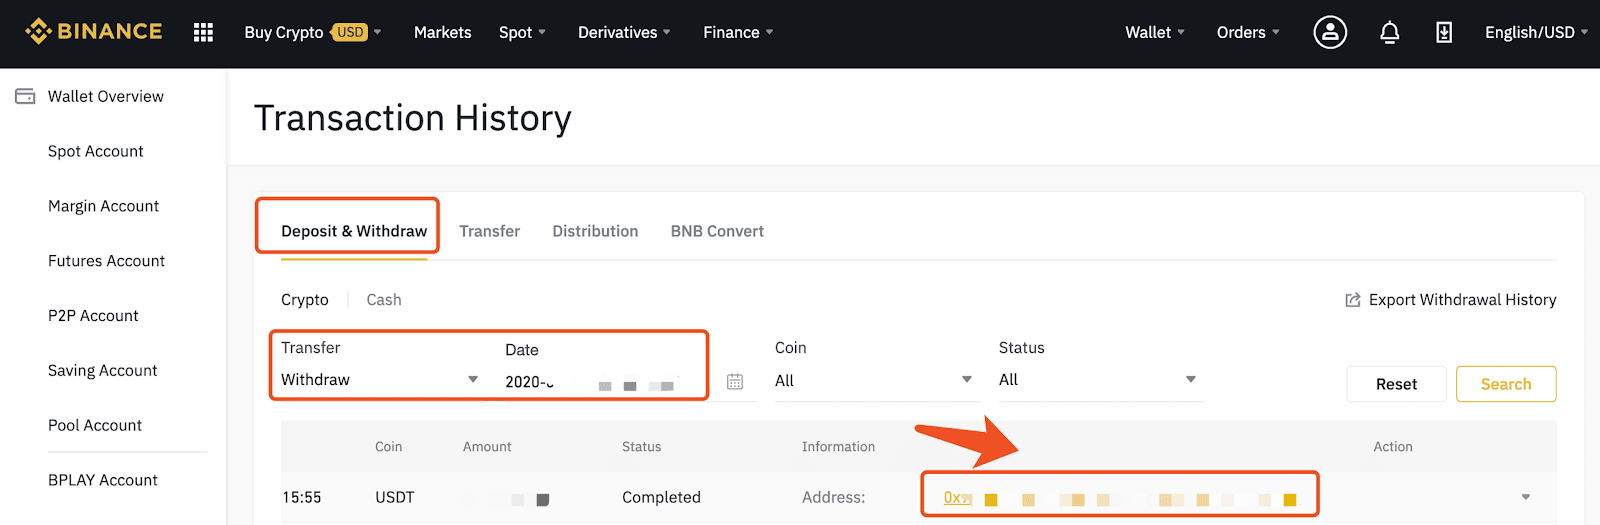Viewport: 1600px width, 525px height.
Task: Click the Completed status cell
Action: tap(661, 497)
